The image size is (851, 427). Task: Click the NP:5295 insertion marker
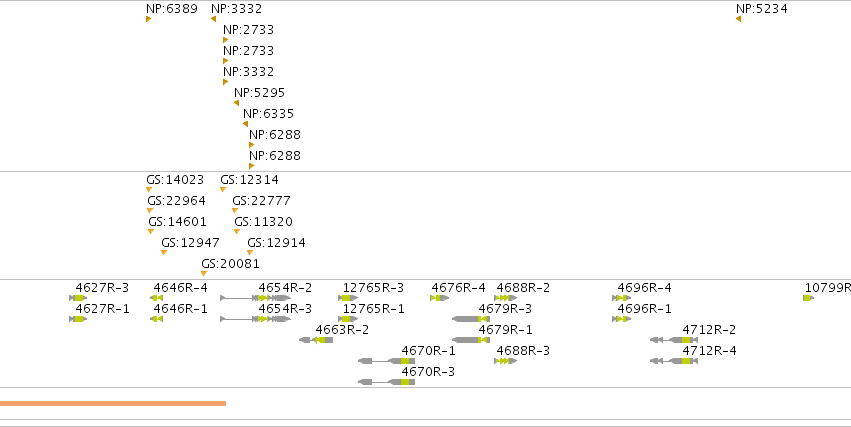click(236, 103)
